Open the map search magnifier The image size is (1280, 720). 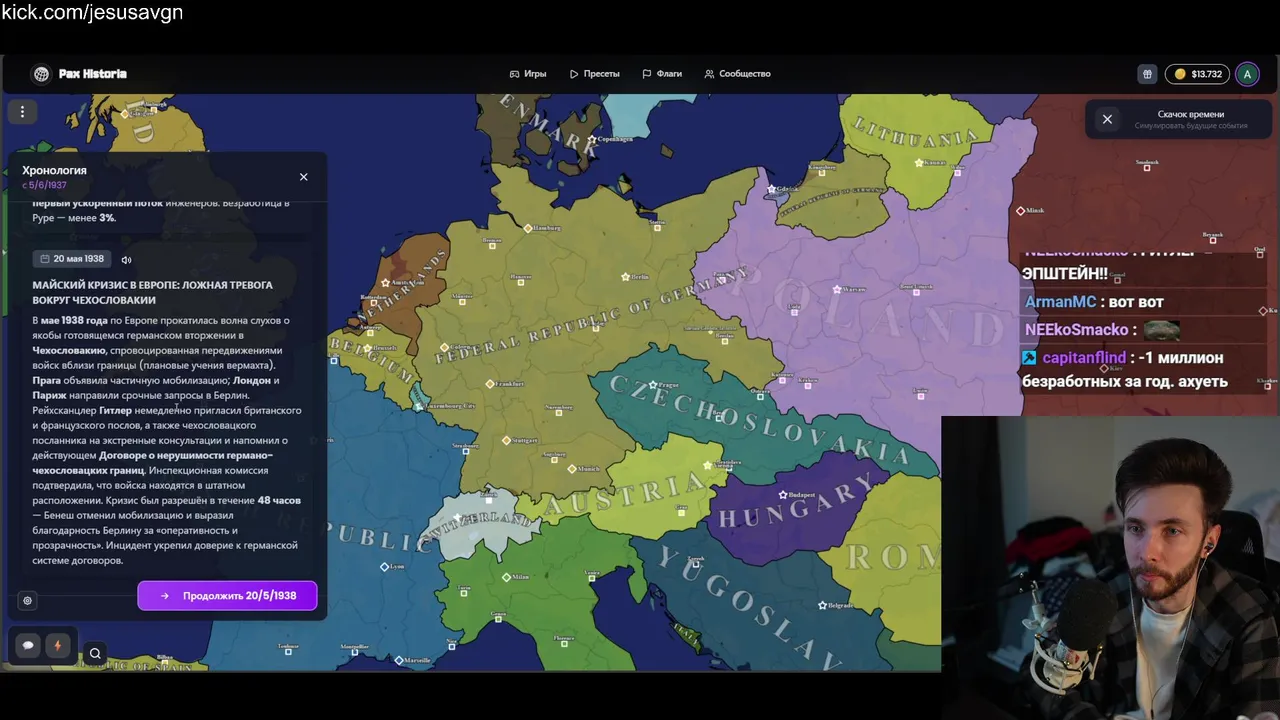point(95,654)
